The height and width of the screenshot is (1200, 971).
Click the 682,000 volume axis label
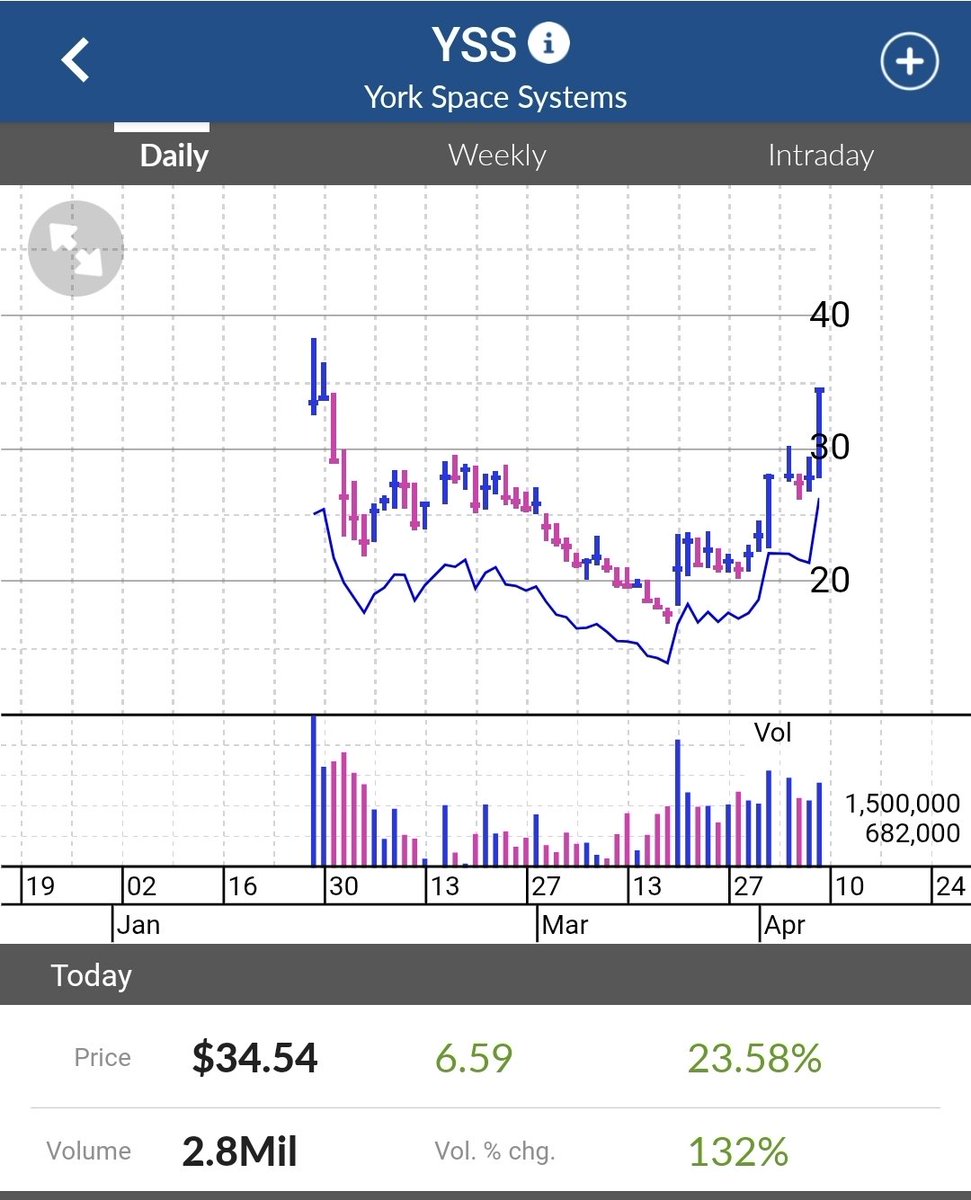[914, 833]
